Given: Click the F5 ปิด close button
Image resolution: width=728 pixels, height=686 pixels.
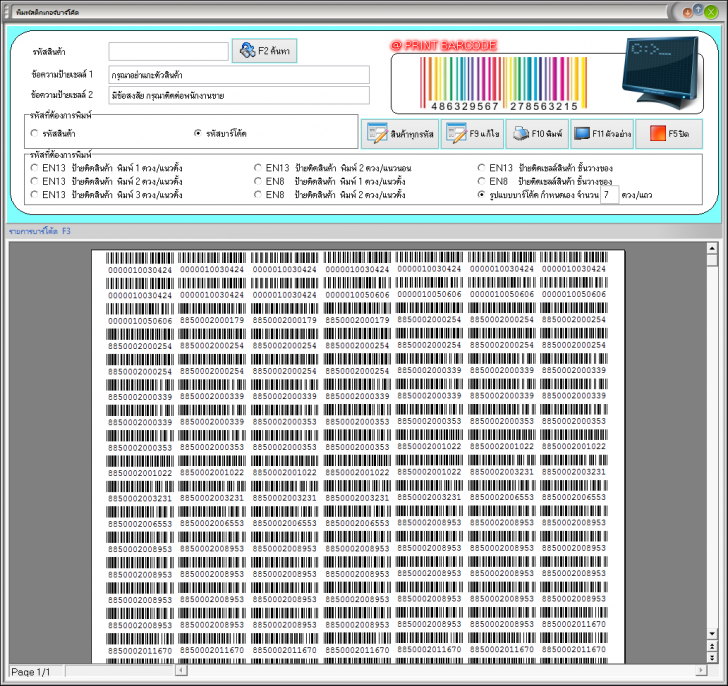Looking at the screenshot, I should coord(669,134).
